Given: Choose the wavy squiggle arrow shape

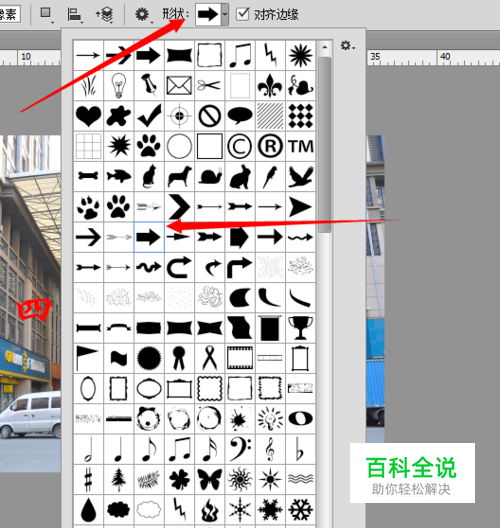Looking at the screenshot, I should (x=149, y=267).
